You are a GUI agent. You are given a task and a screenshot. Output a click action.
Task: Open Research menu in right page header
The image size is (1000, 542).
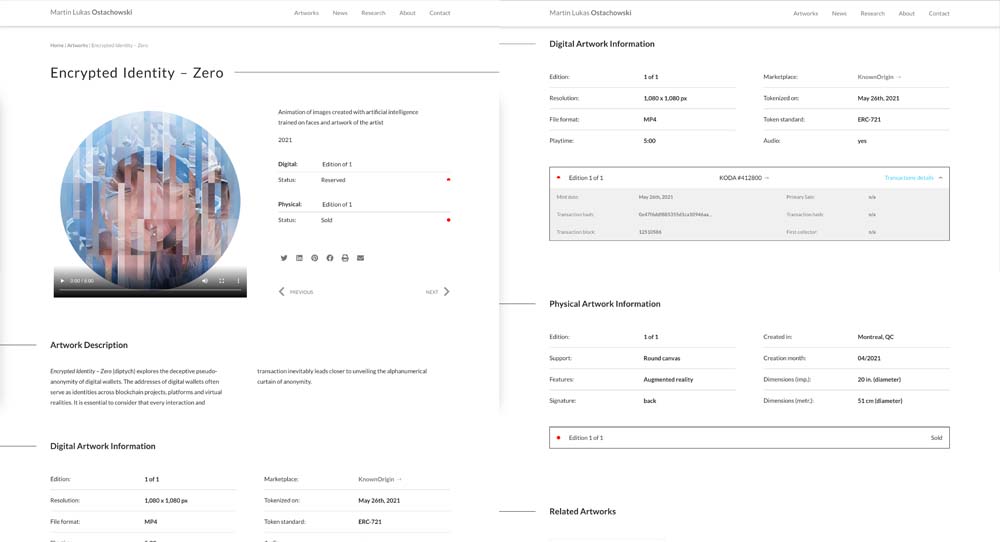point(872,13)
